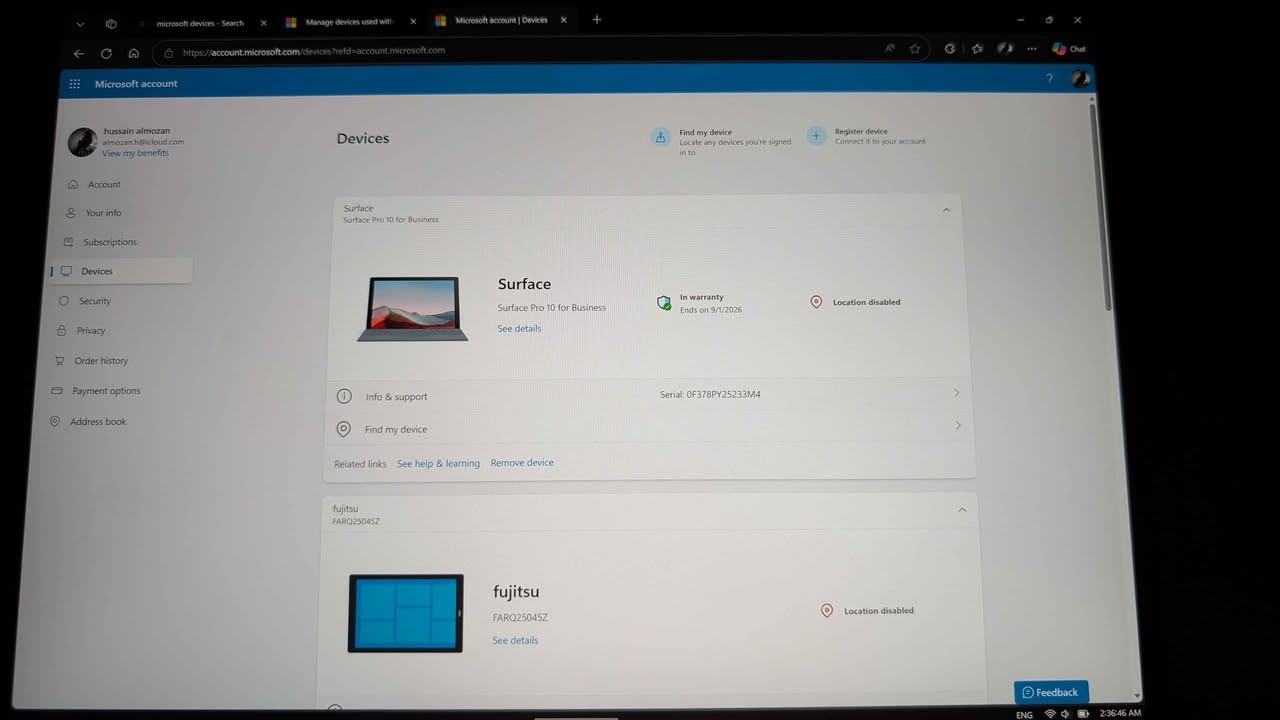The image size is (1280, 720).
Task: Click the account profile picture in header
Action: coord(1079,79)
